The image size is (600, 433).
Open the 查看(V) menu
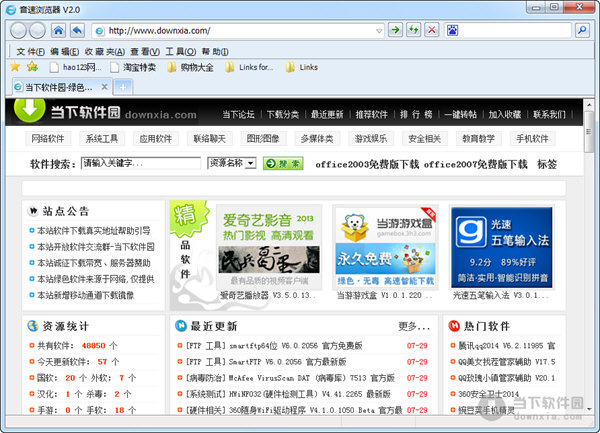(145, 52)
